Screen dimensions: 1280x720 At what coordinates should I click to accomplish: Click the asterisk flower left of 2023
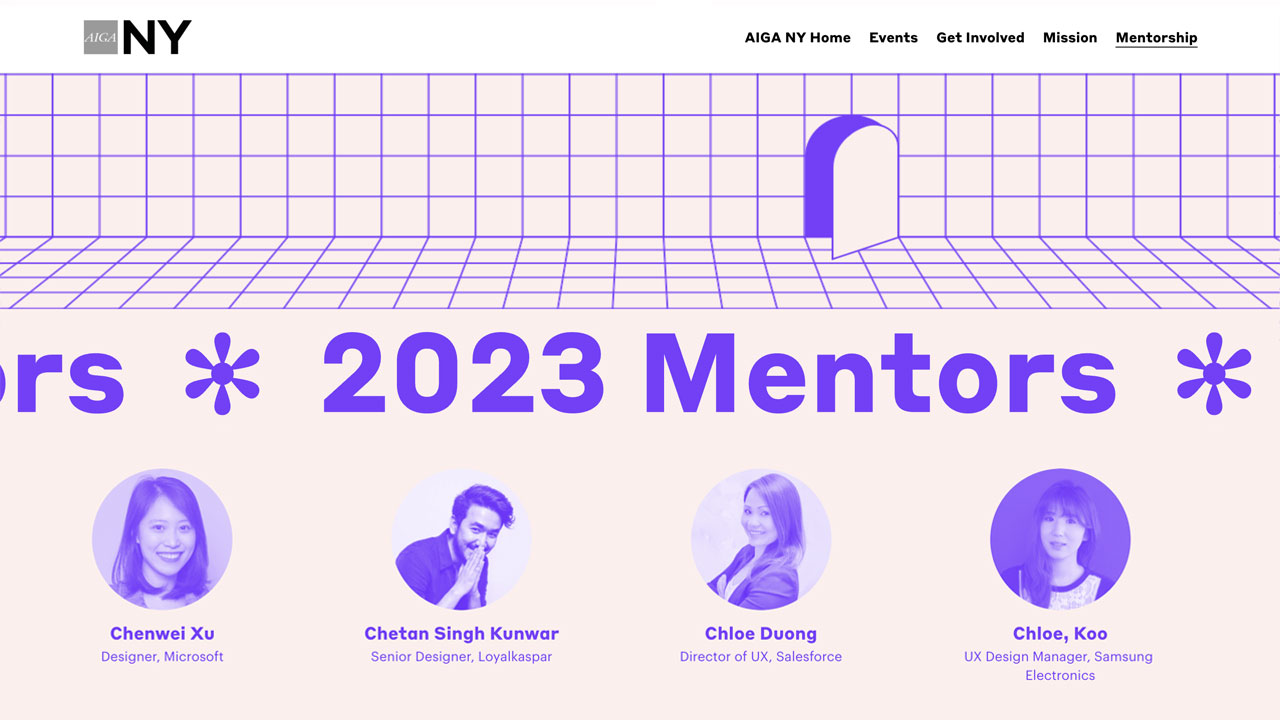222,374
